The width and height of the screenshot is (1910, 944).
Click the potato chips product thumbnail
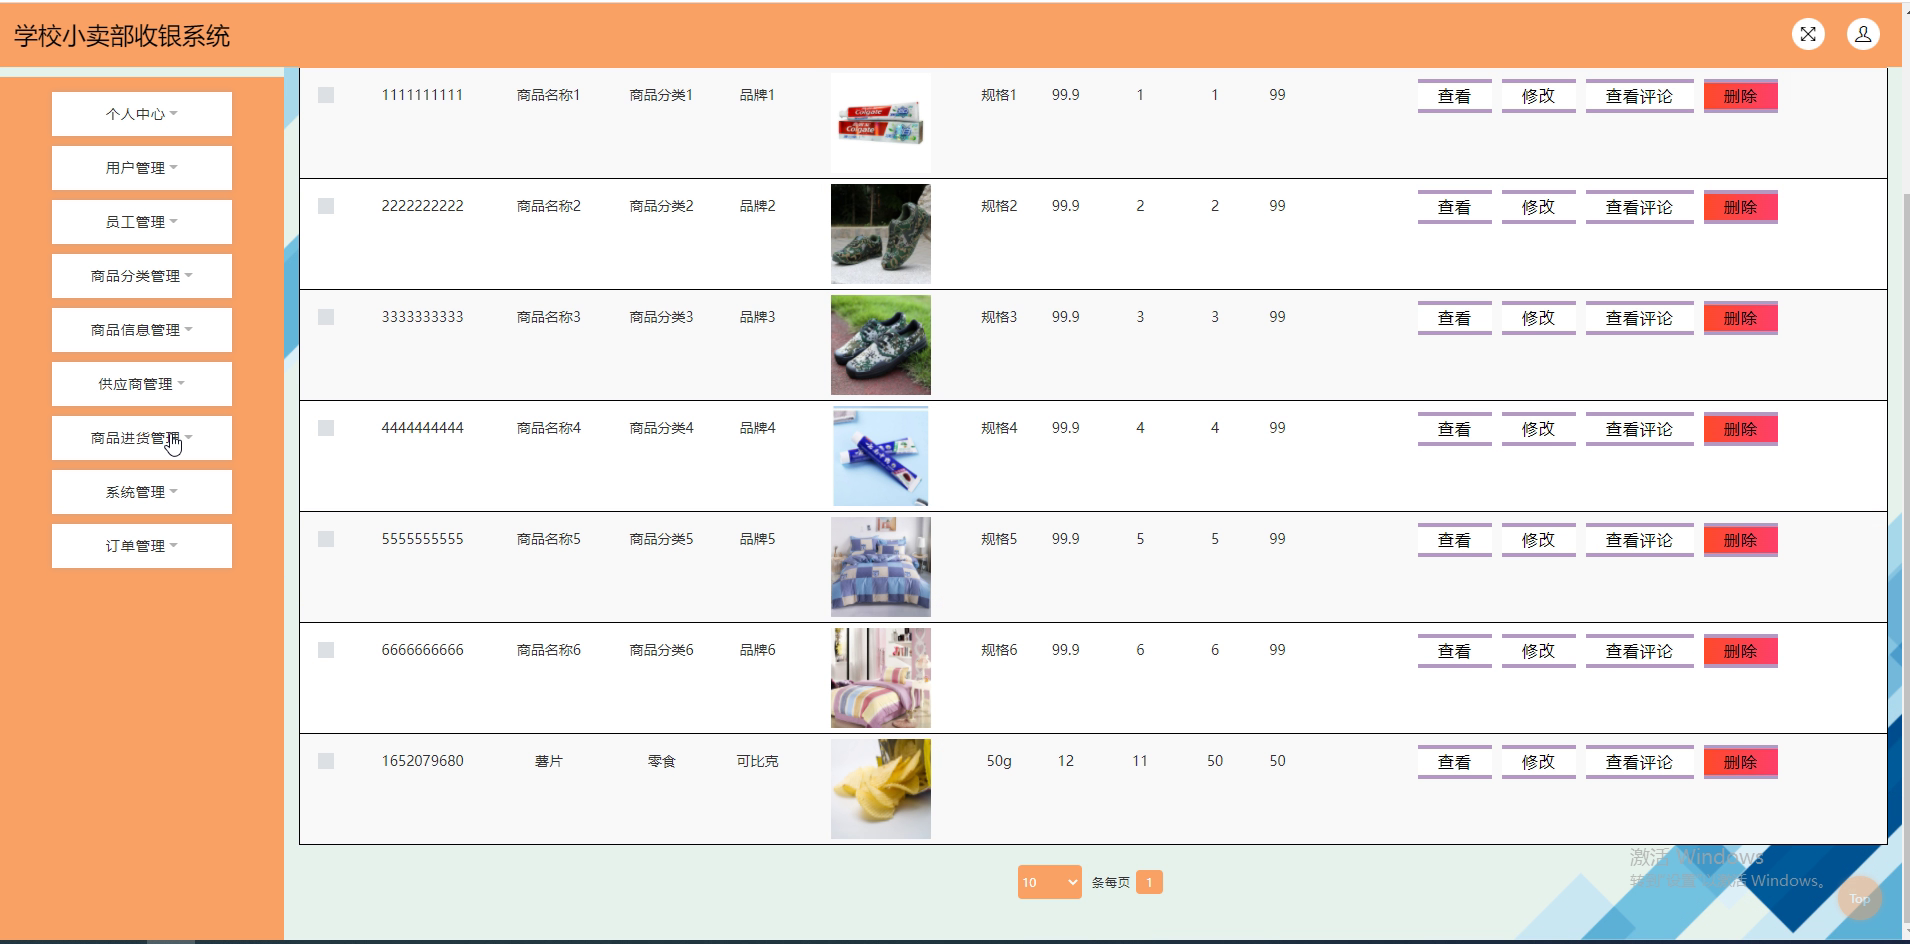coord(881,789)
